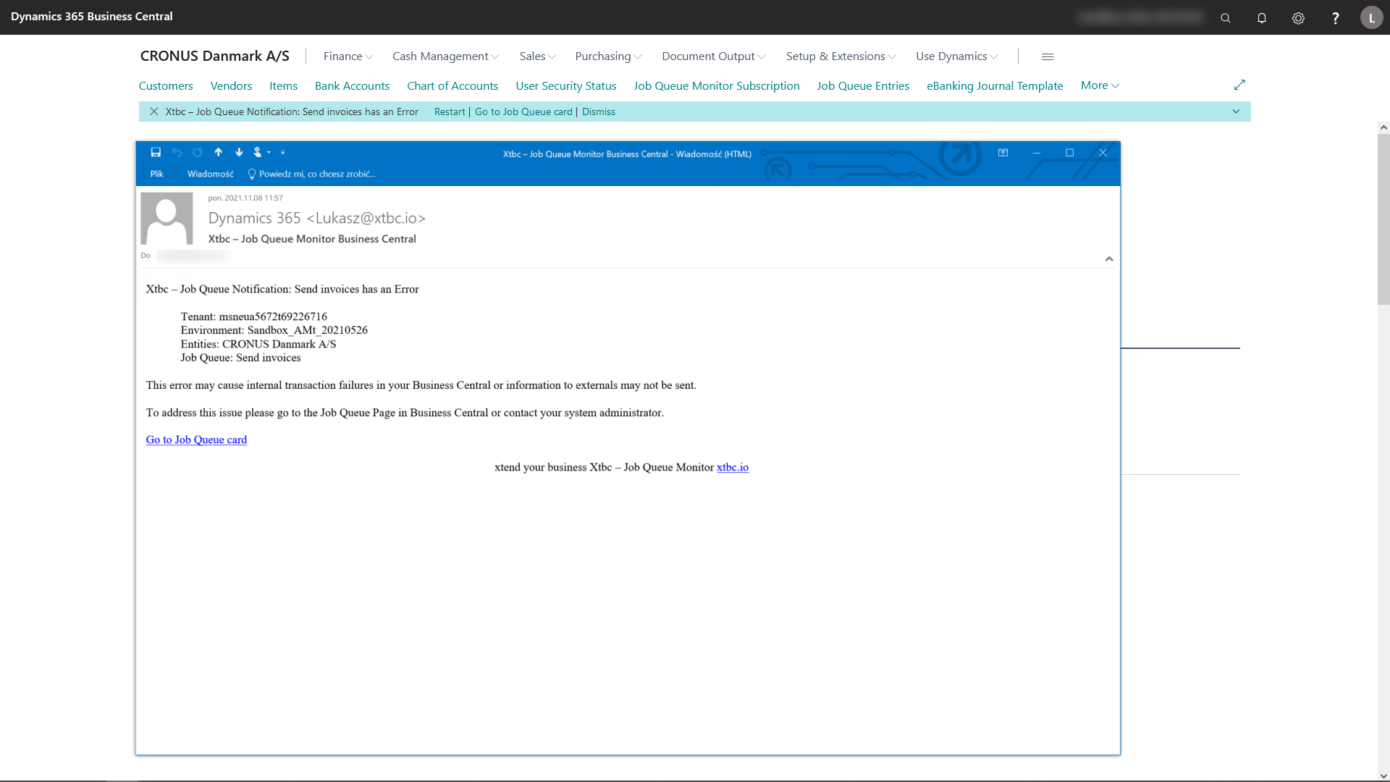Open the Purchasing menu
Viewport: 1390px width, 782px height.
point(607,56)
